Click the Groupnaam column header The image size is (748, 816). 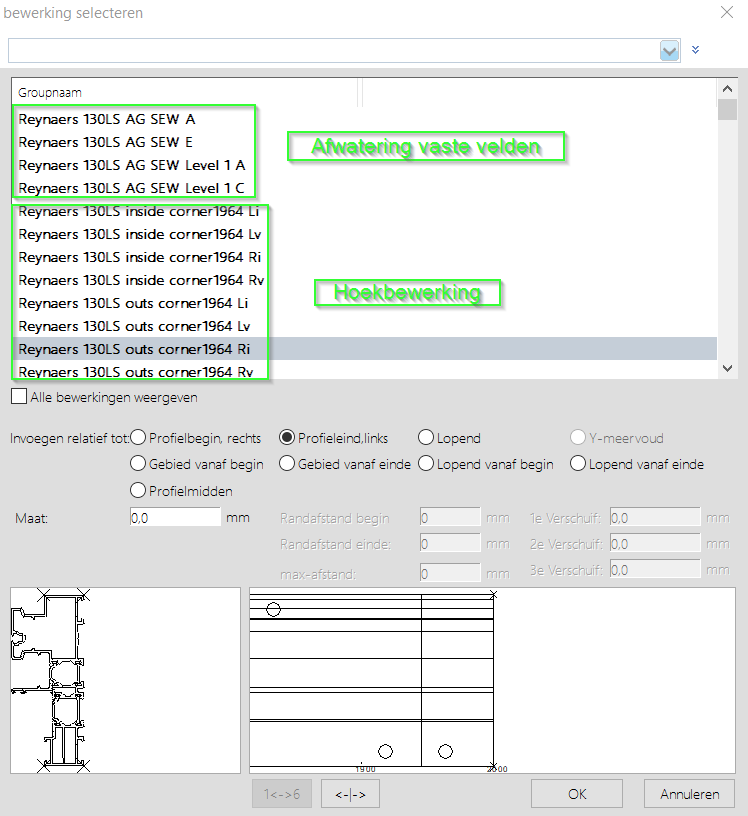[185, 93]
